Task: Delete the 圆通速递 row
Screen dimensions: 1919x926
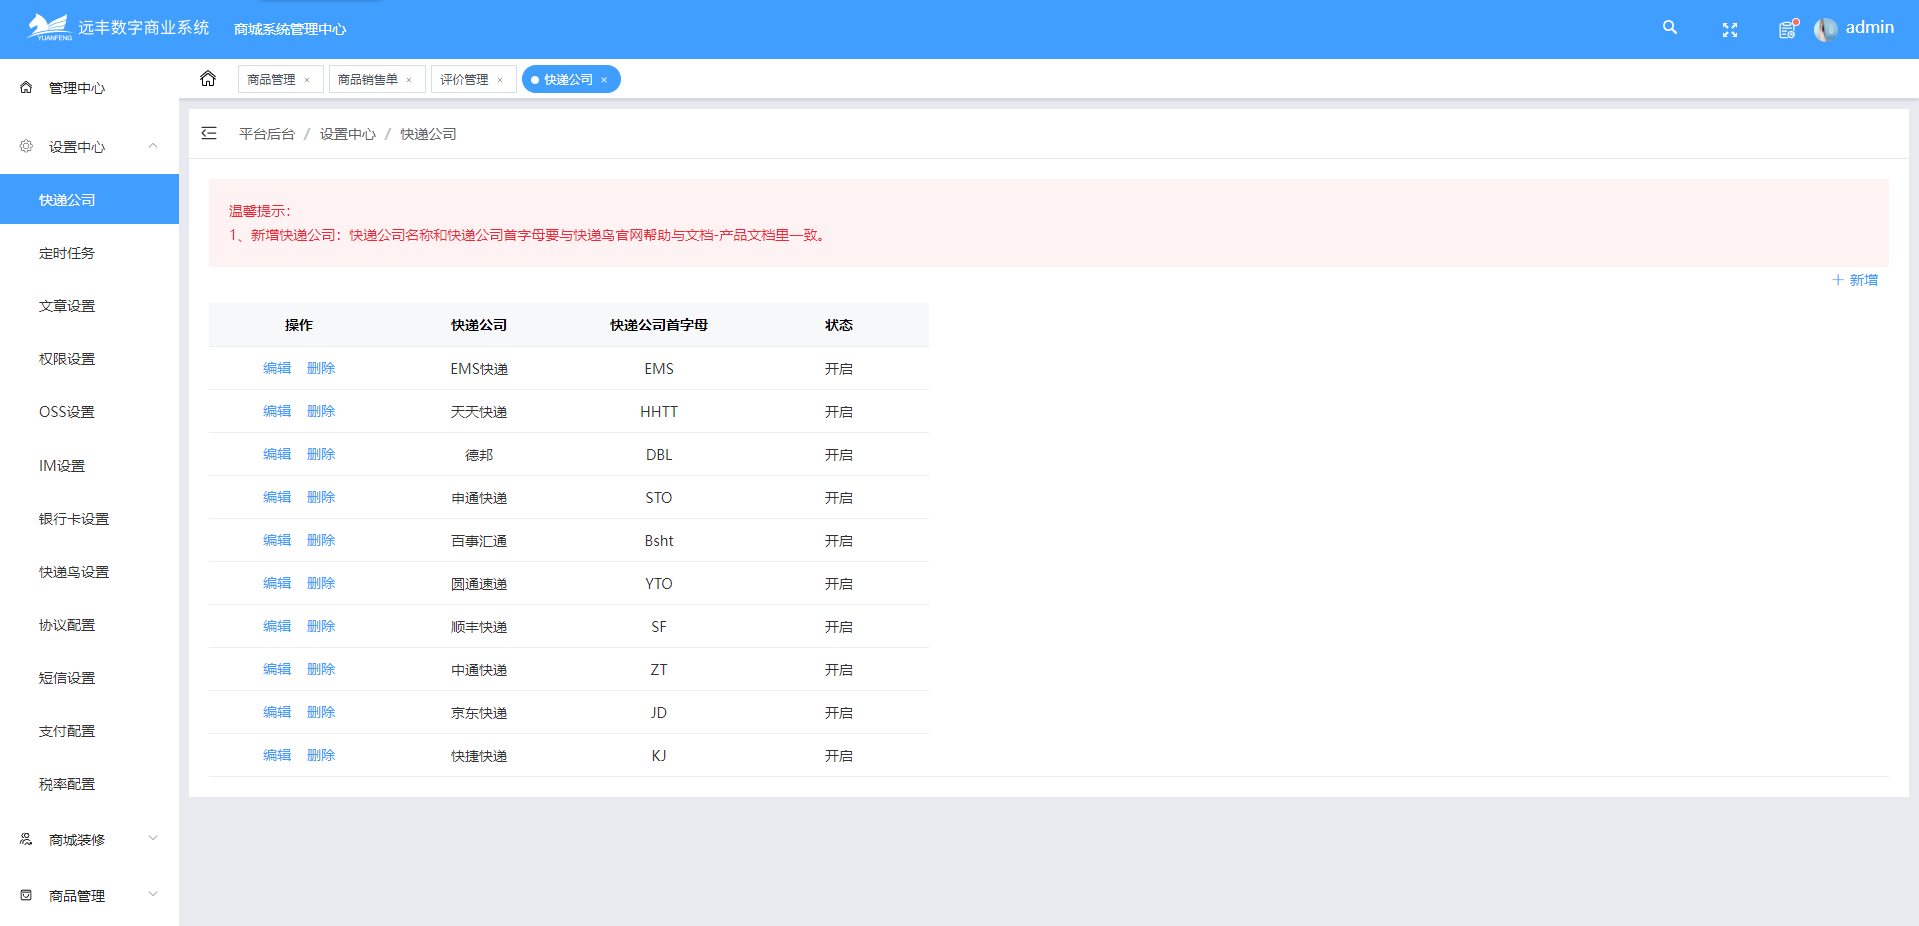Action: coord(321,583)
